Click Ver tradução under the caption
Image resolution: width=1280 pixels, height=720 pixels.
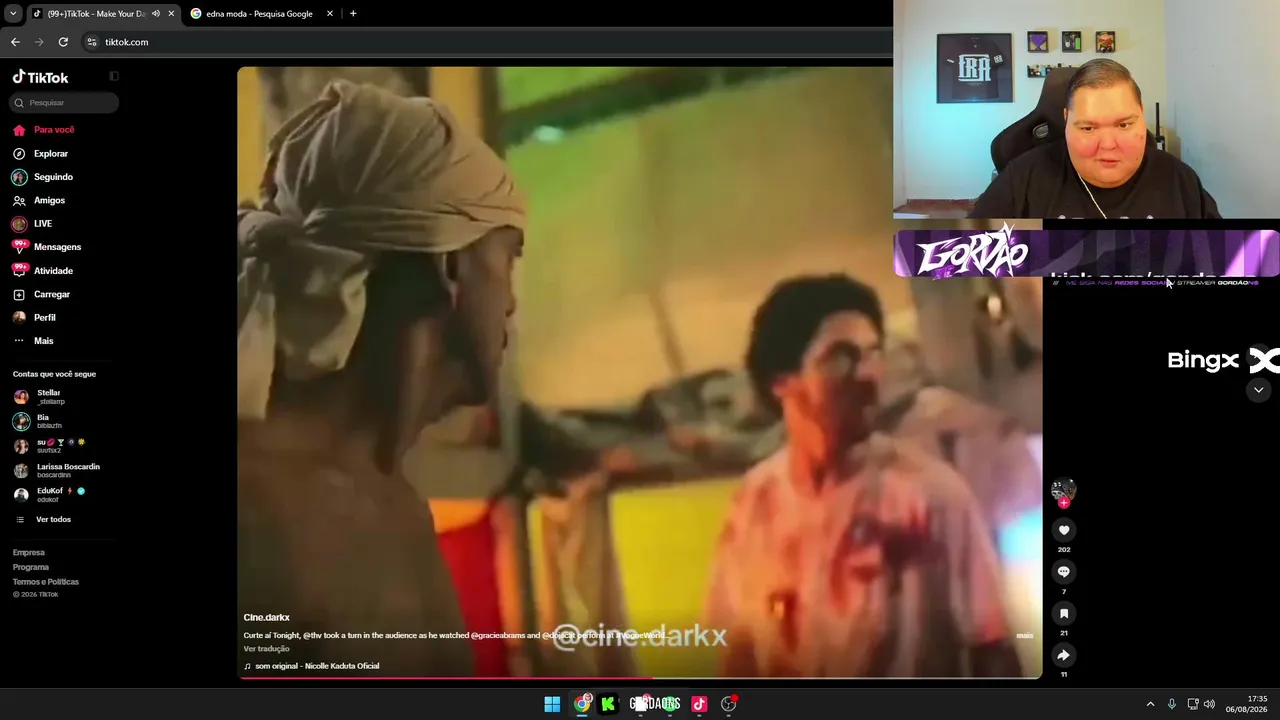[267, 649]
